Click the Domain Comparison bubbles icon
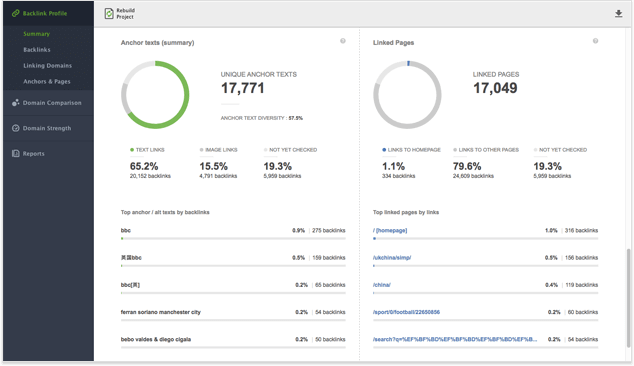 (15, 103)
